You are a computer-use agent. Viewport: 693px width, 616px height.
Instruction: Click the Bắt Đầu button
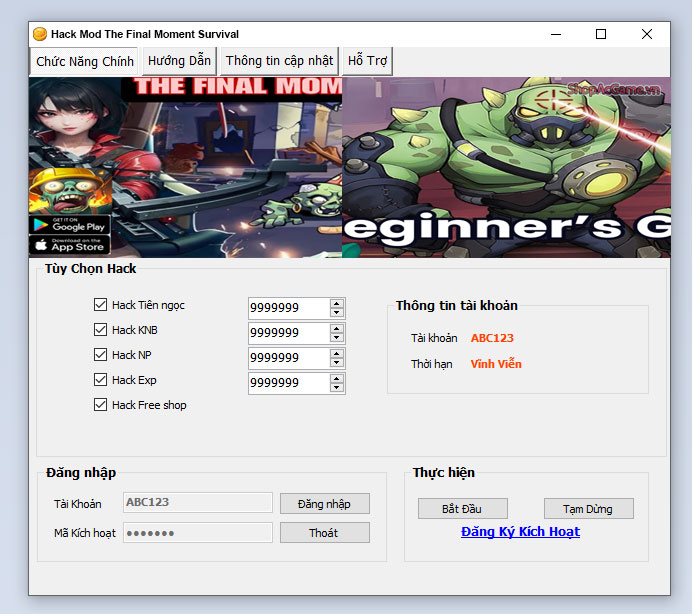(463, 509)
